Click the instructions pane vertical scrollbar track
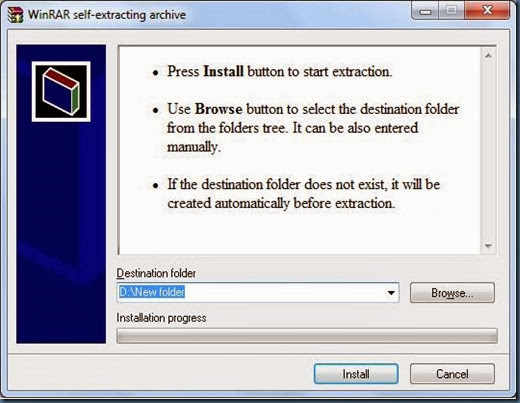 tap(488, 151)
